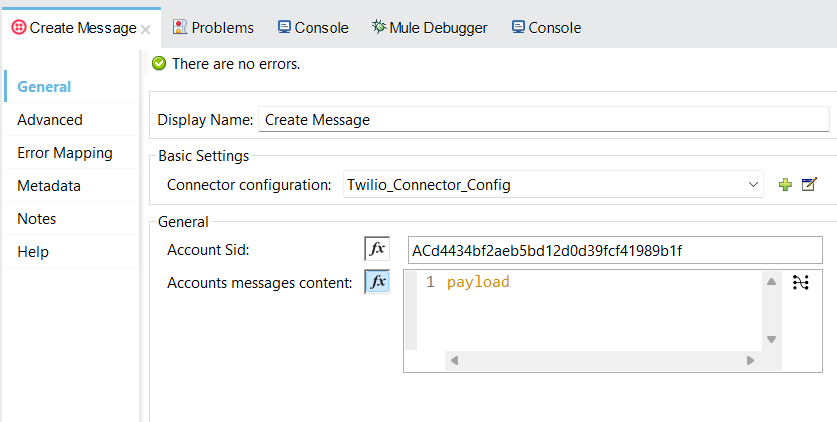The height and width of the screenshot is (422, 837).
Task: Click the 'There are no errors.' message
Action: 236,64
